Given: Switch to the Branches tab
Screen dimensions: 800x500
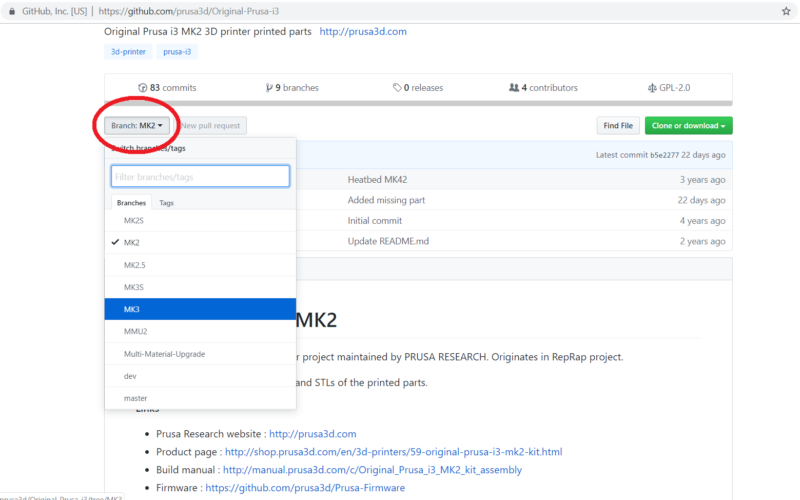Looking at the screenshot, I should tap(131, 202).
